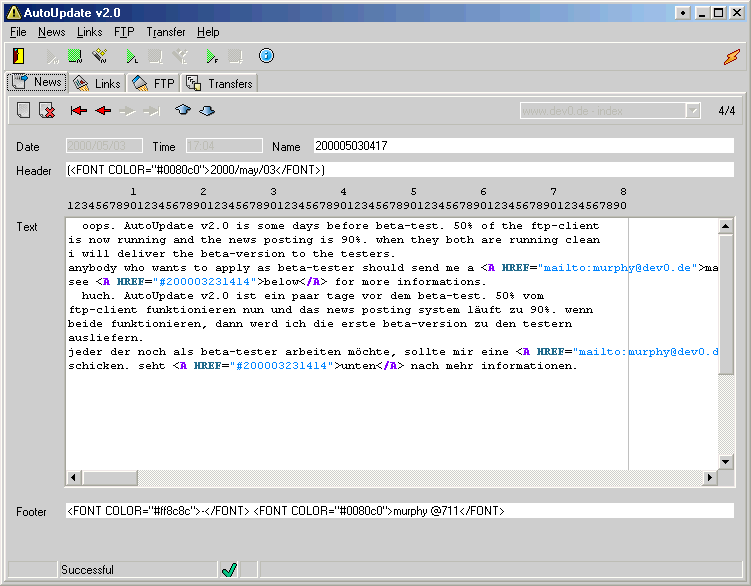Click the word 'below' in text
Viewport: 751px width, 586px height.
point(282,282)
